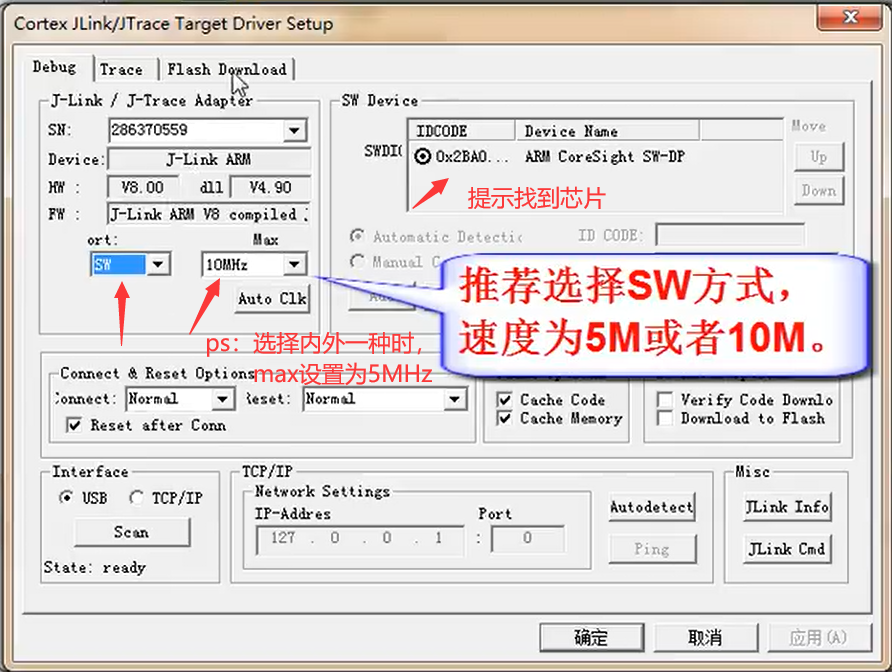Switch to the Trace tab
Screen dimensions: 892x672
(122, 69)
